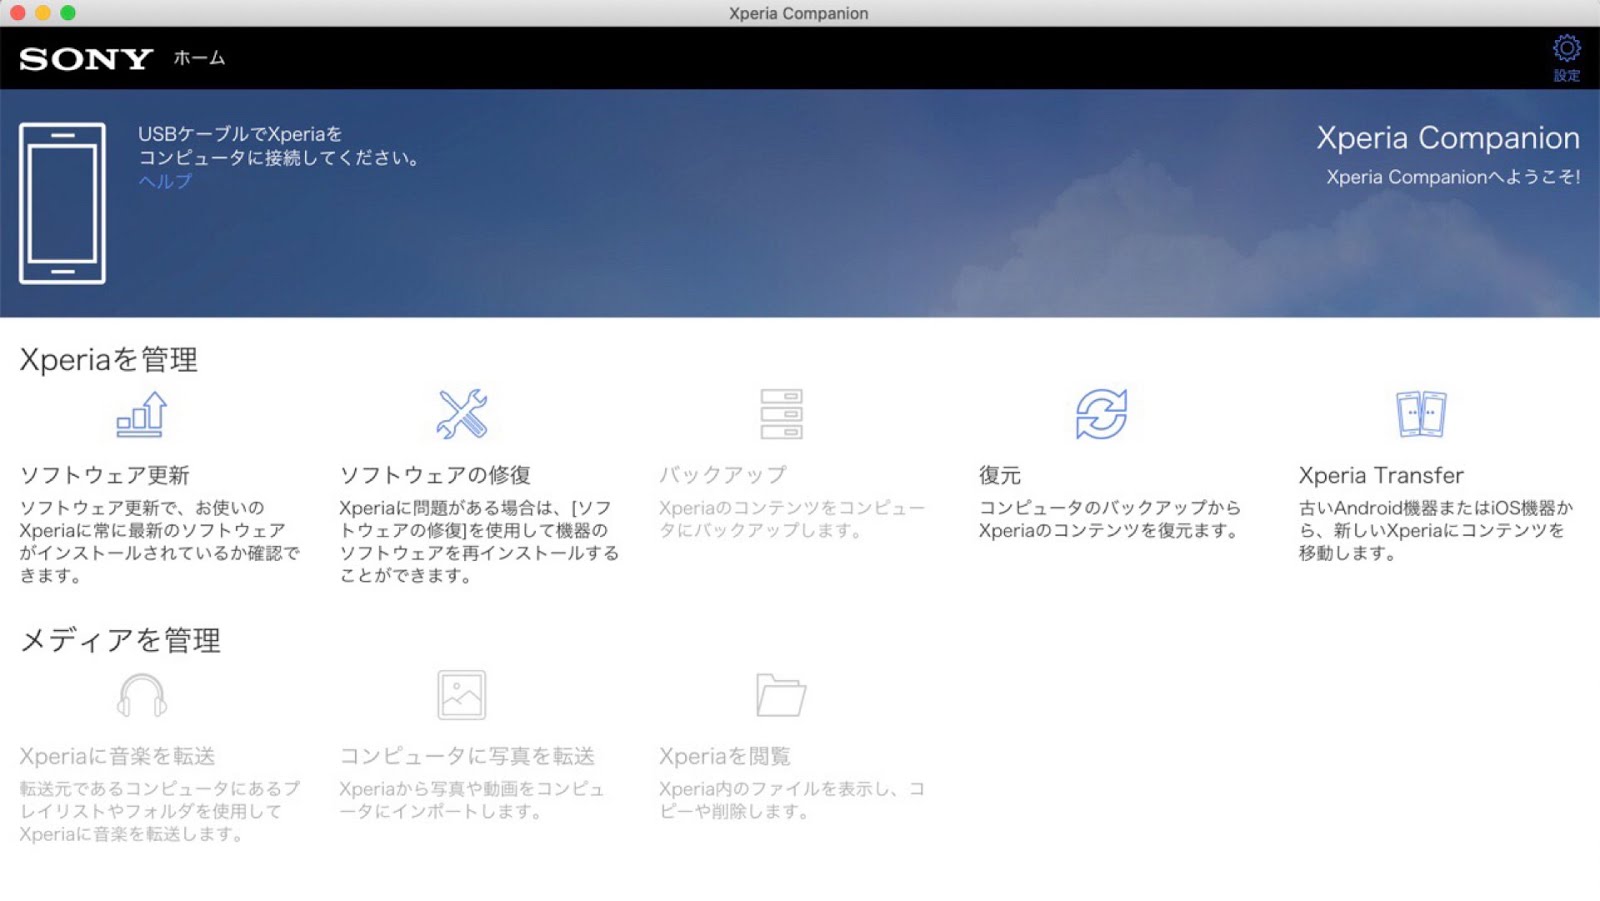Click the music transfer description paragraph
This screenshot has height=901, width=1600.
160,811
